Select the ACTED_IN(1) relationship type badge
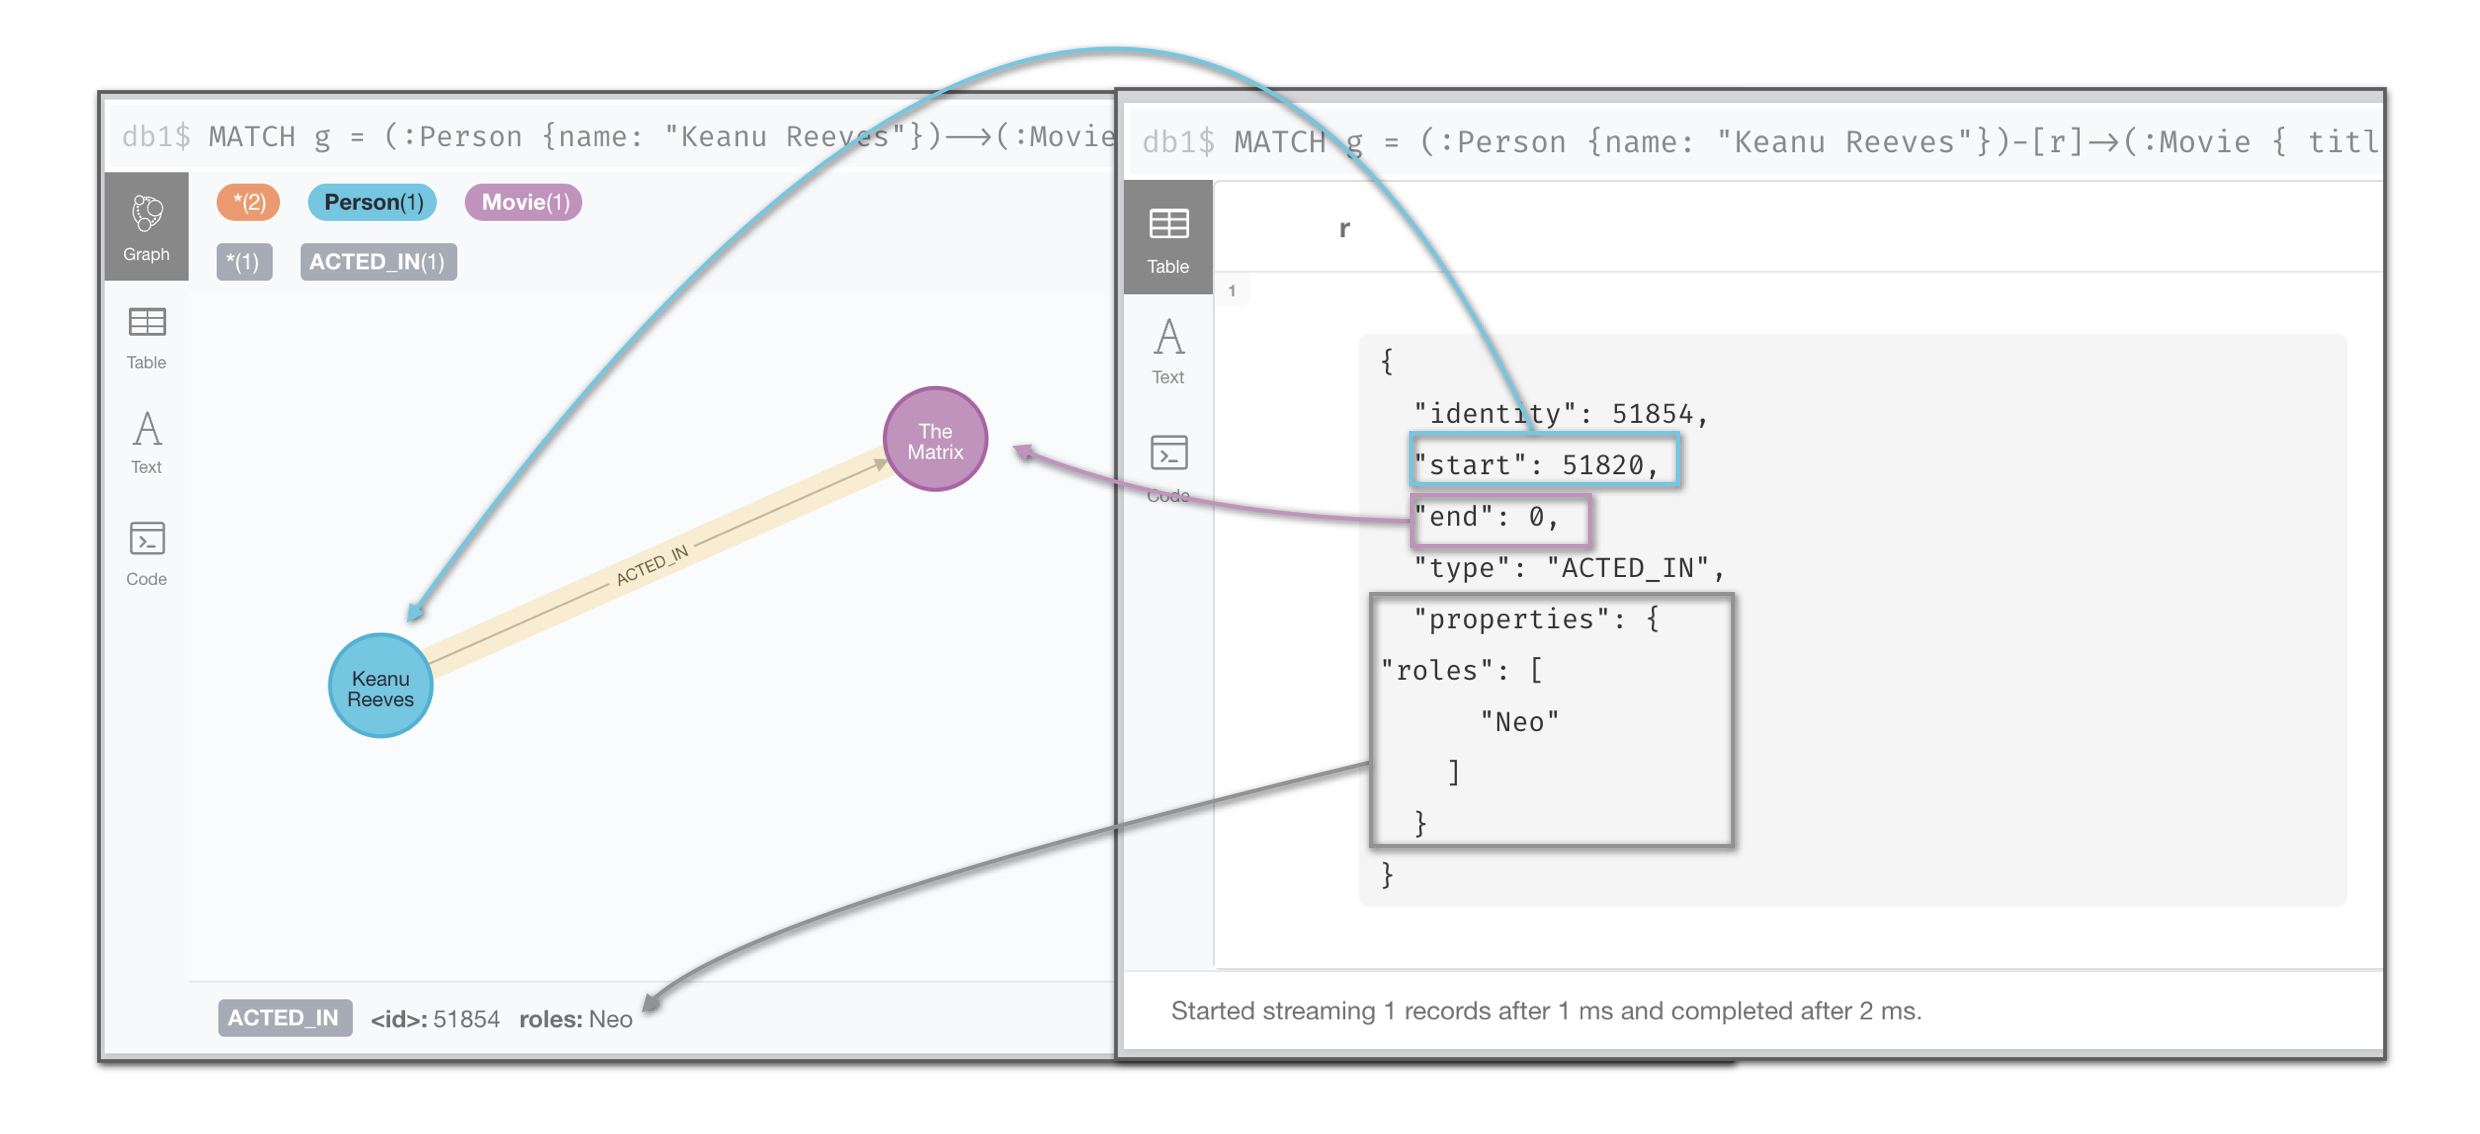2480x1134 pixels. pyautogui.click(x=377, y=262)
